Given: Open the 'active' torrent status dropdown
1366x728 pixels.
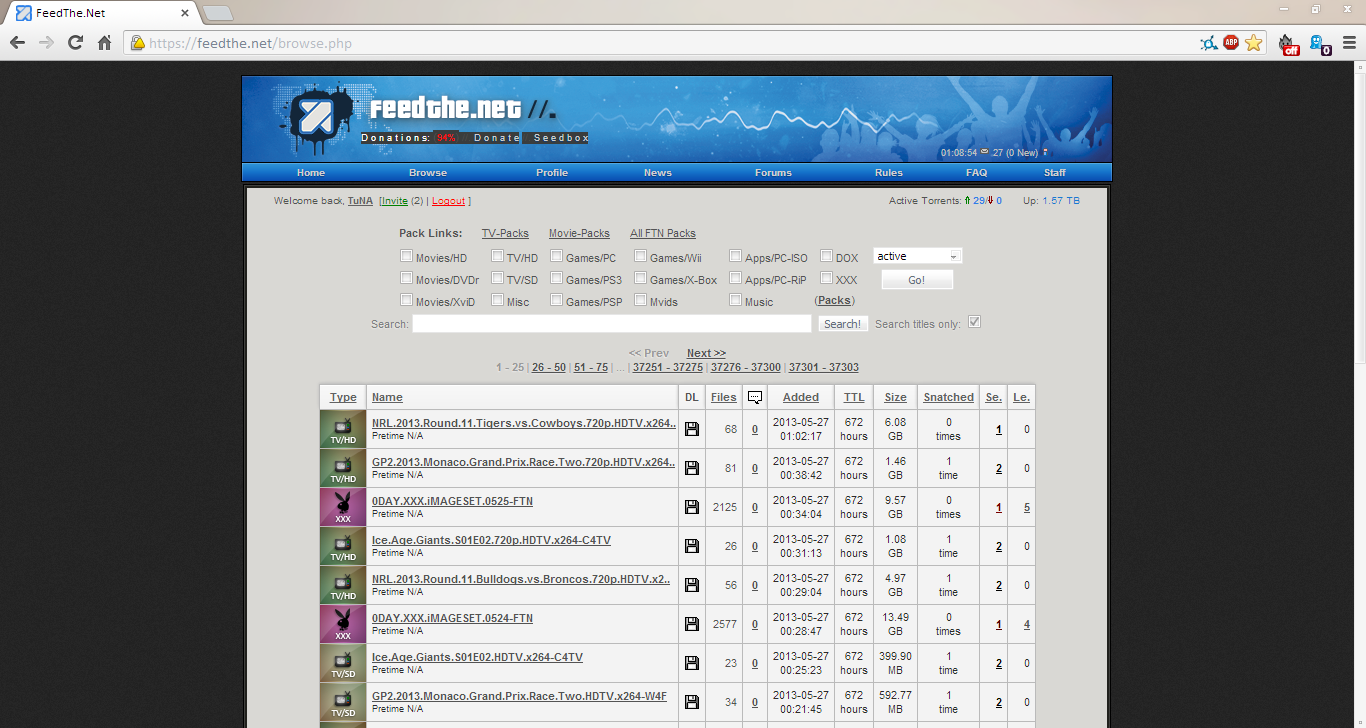Looking at the screenshot, I should pos(917,256).
